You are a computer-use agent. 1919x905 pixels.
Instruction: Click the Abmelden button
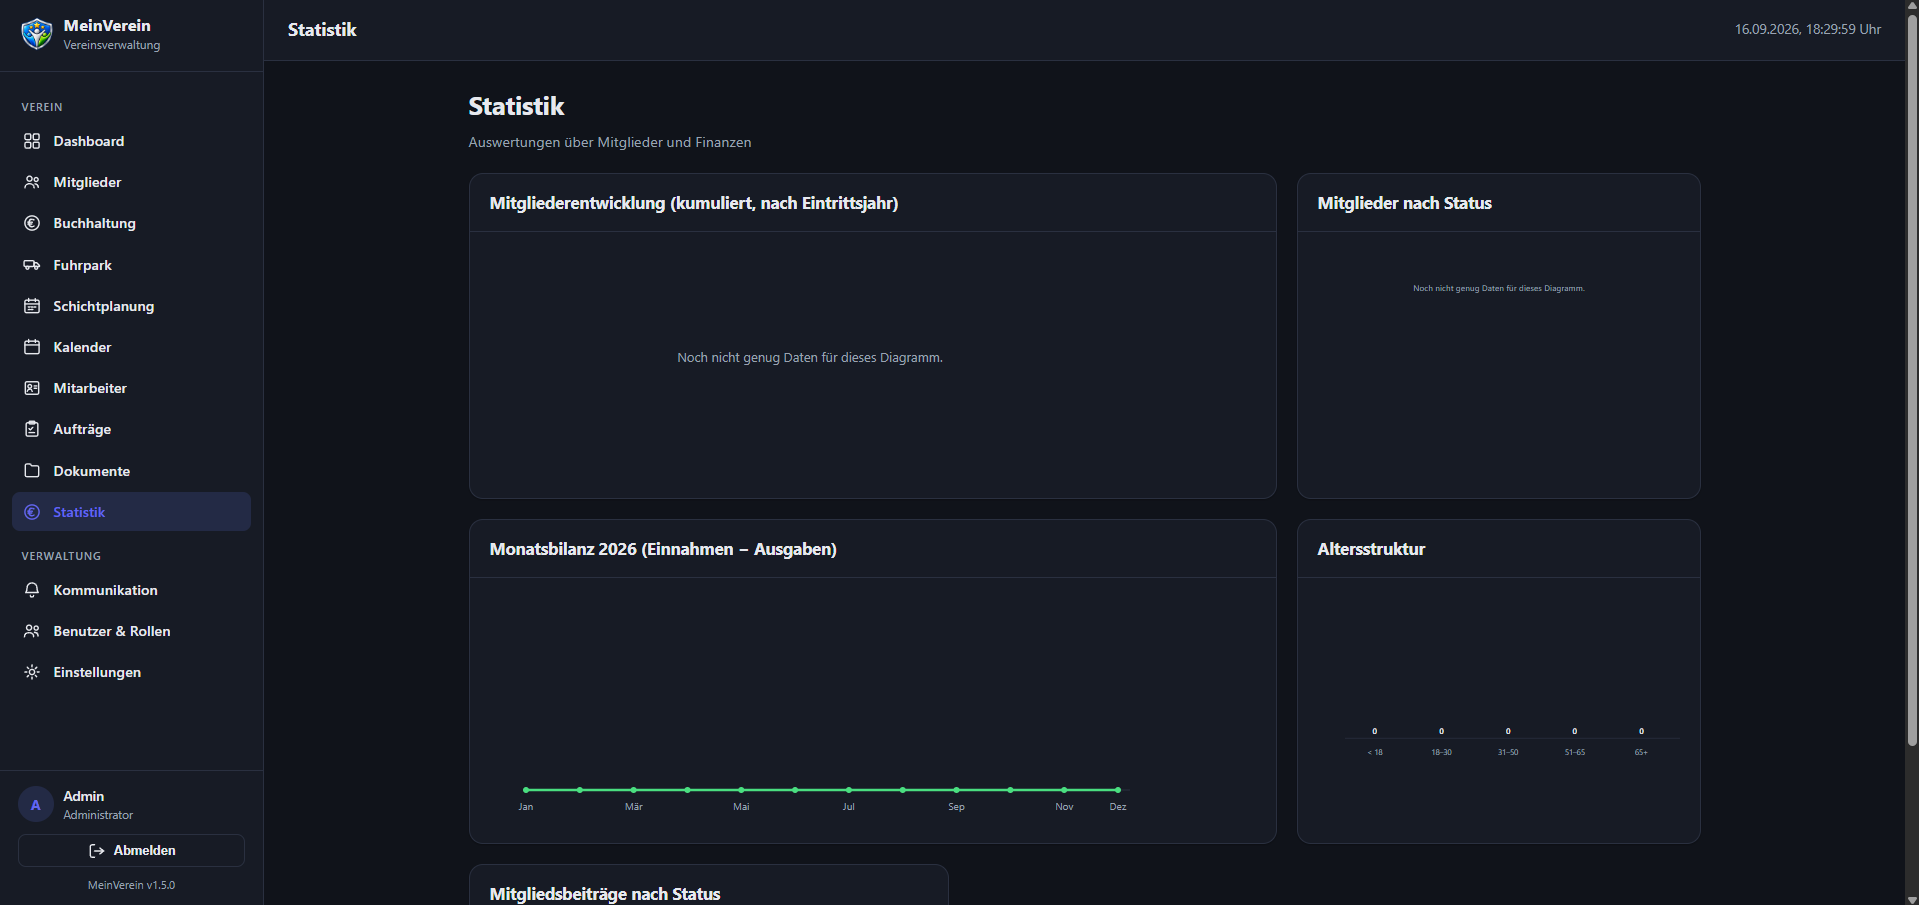click(x=131, y=851)
